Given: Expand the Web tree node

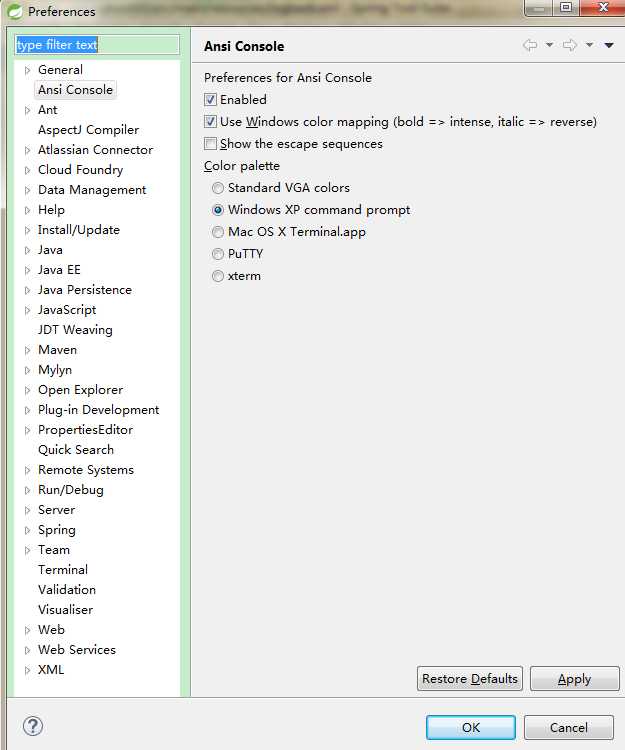Looking at the screenshot, I should (27, 630).
